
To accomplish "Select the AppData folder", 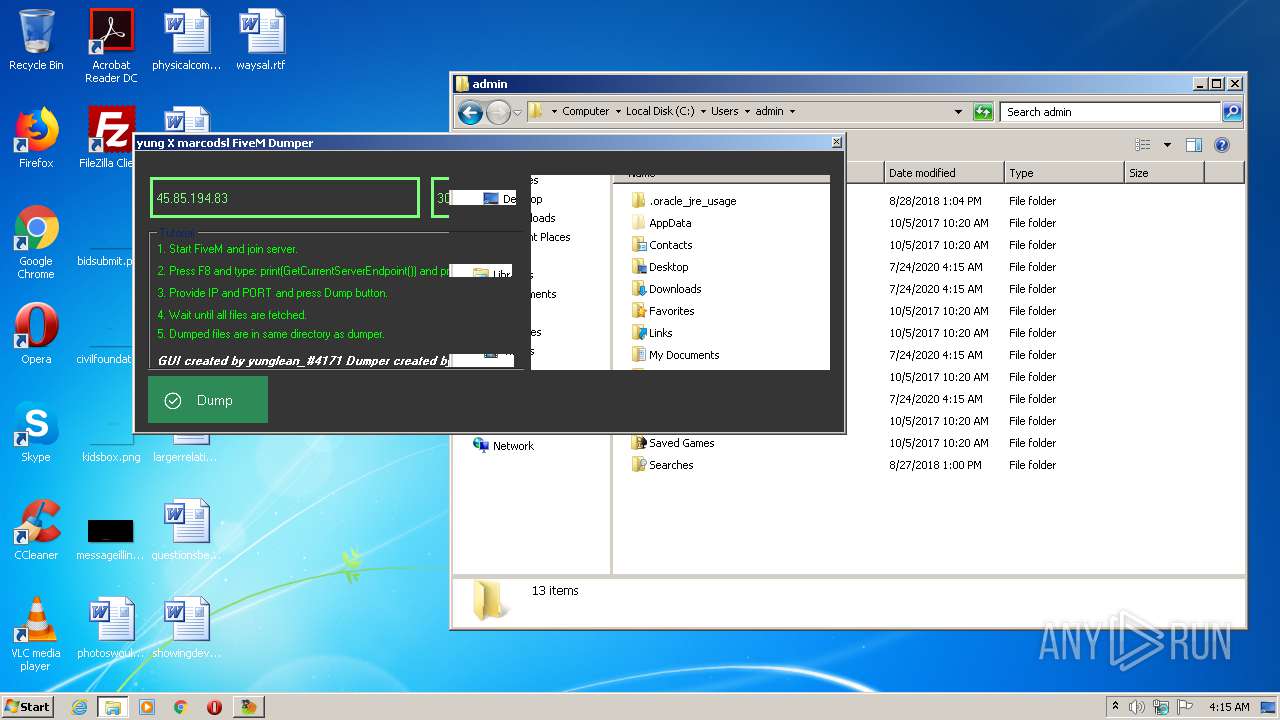I will pyautogui.click(x=661, y=223).
